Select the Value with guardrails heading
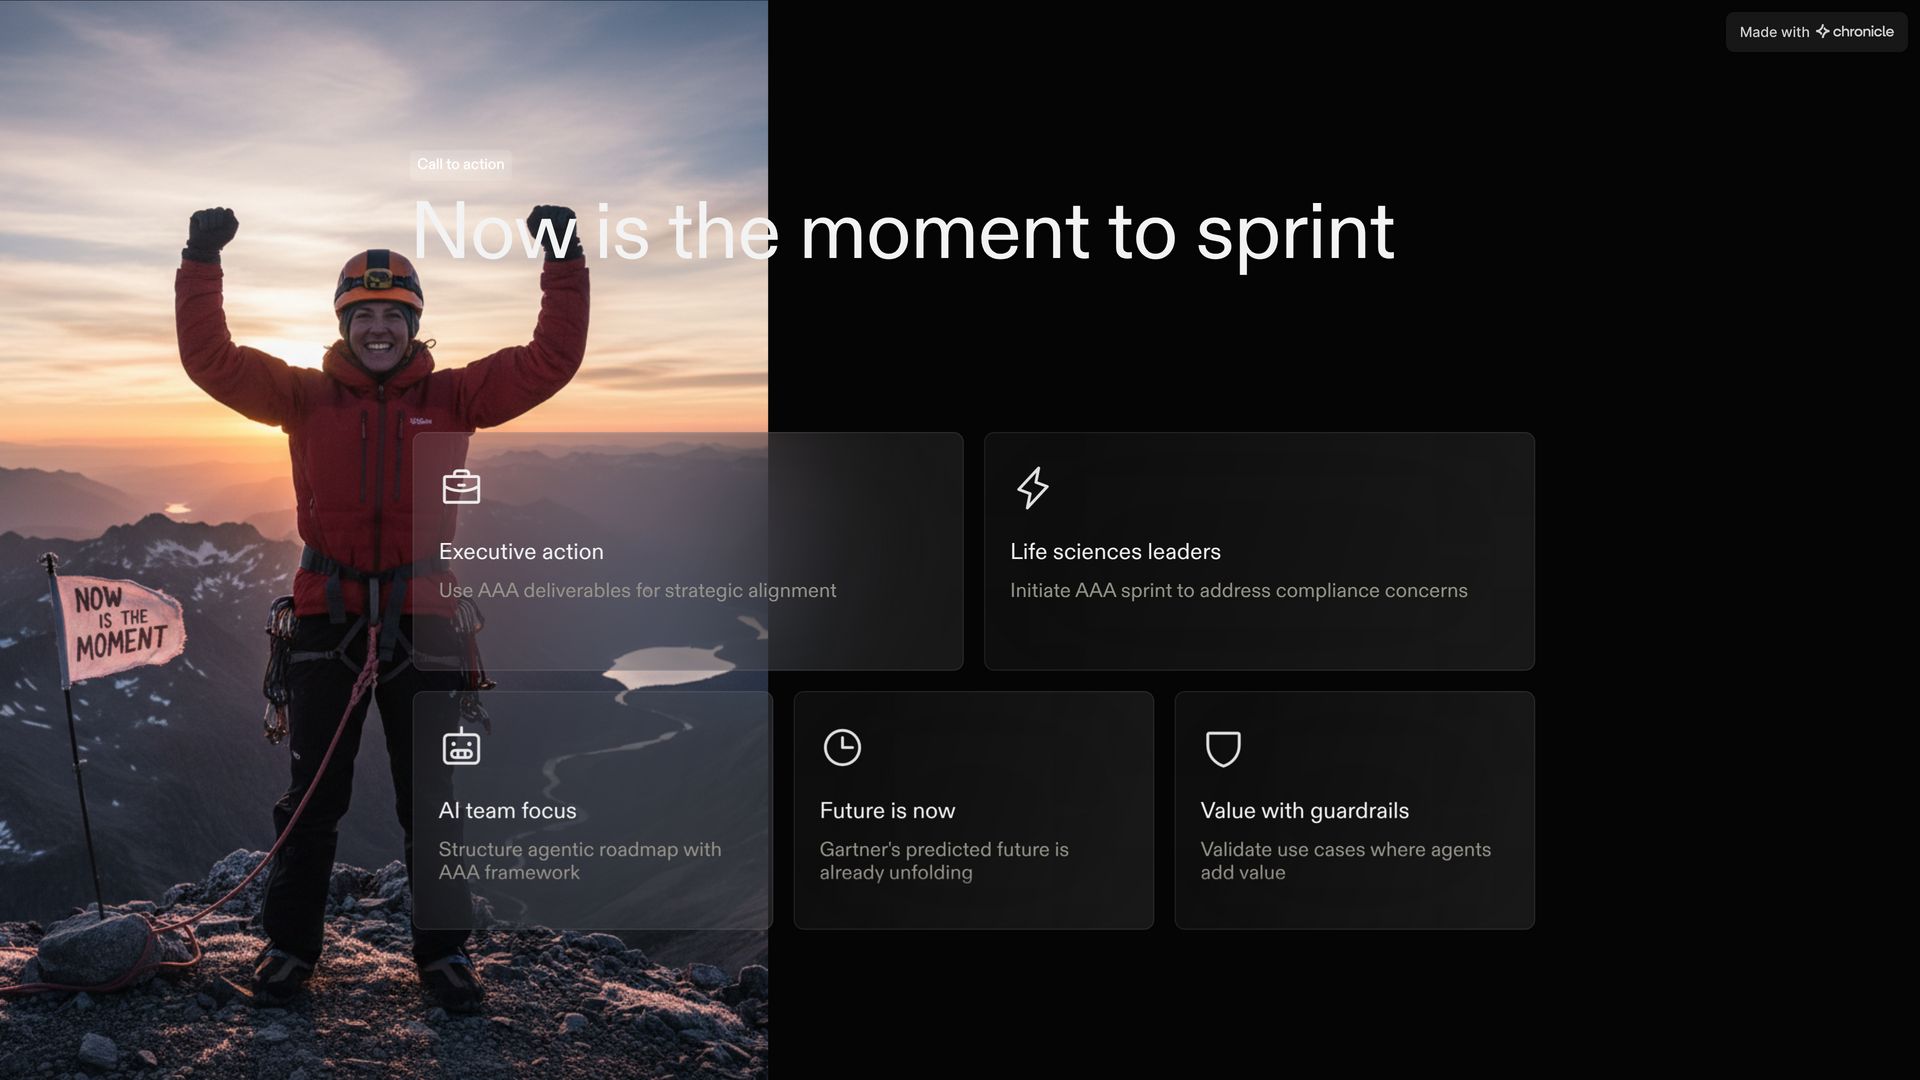Screen dimensions: 1920x1080 [x=1304, y=811]
